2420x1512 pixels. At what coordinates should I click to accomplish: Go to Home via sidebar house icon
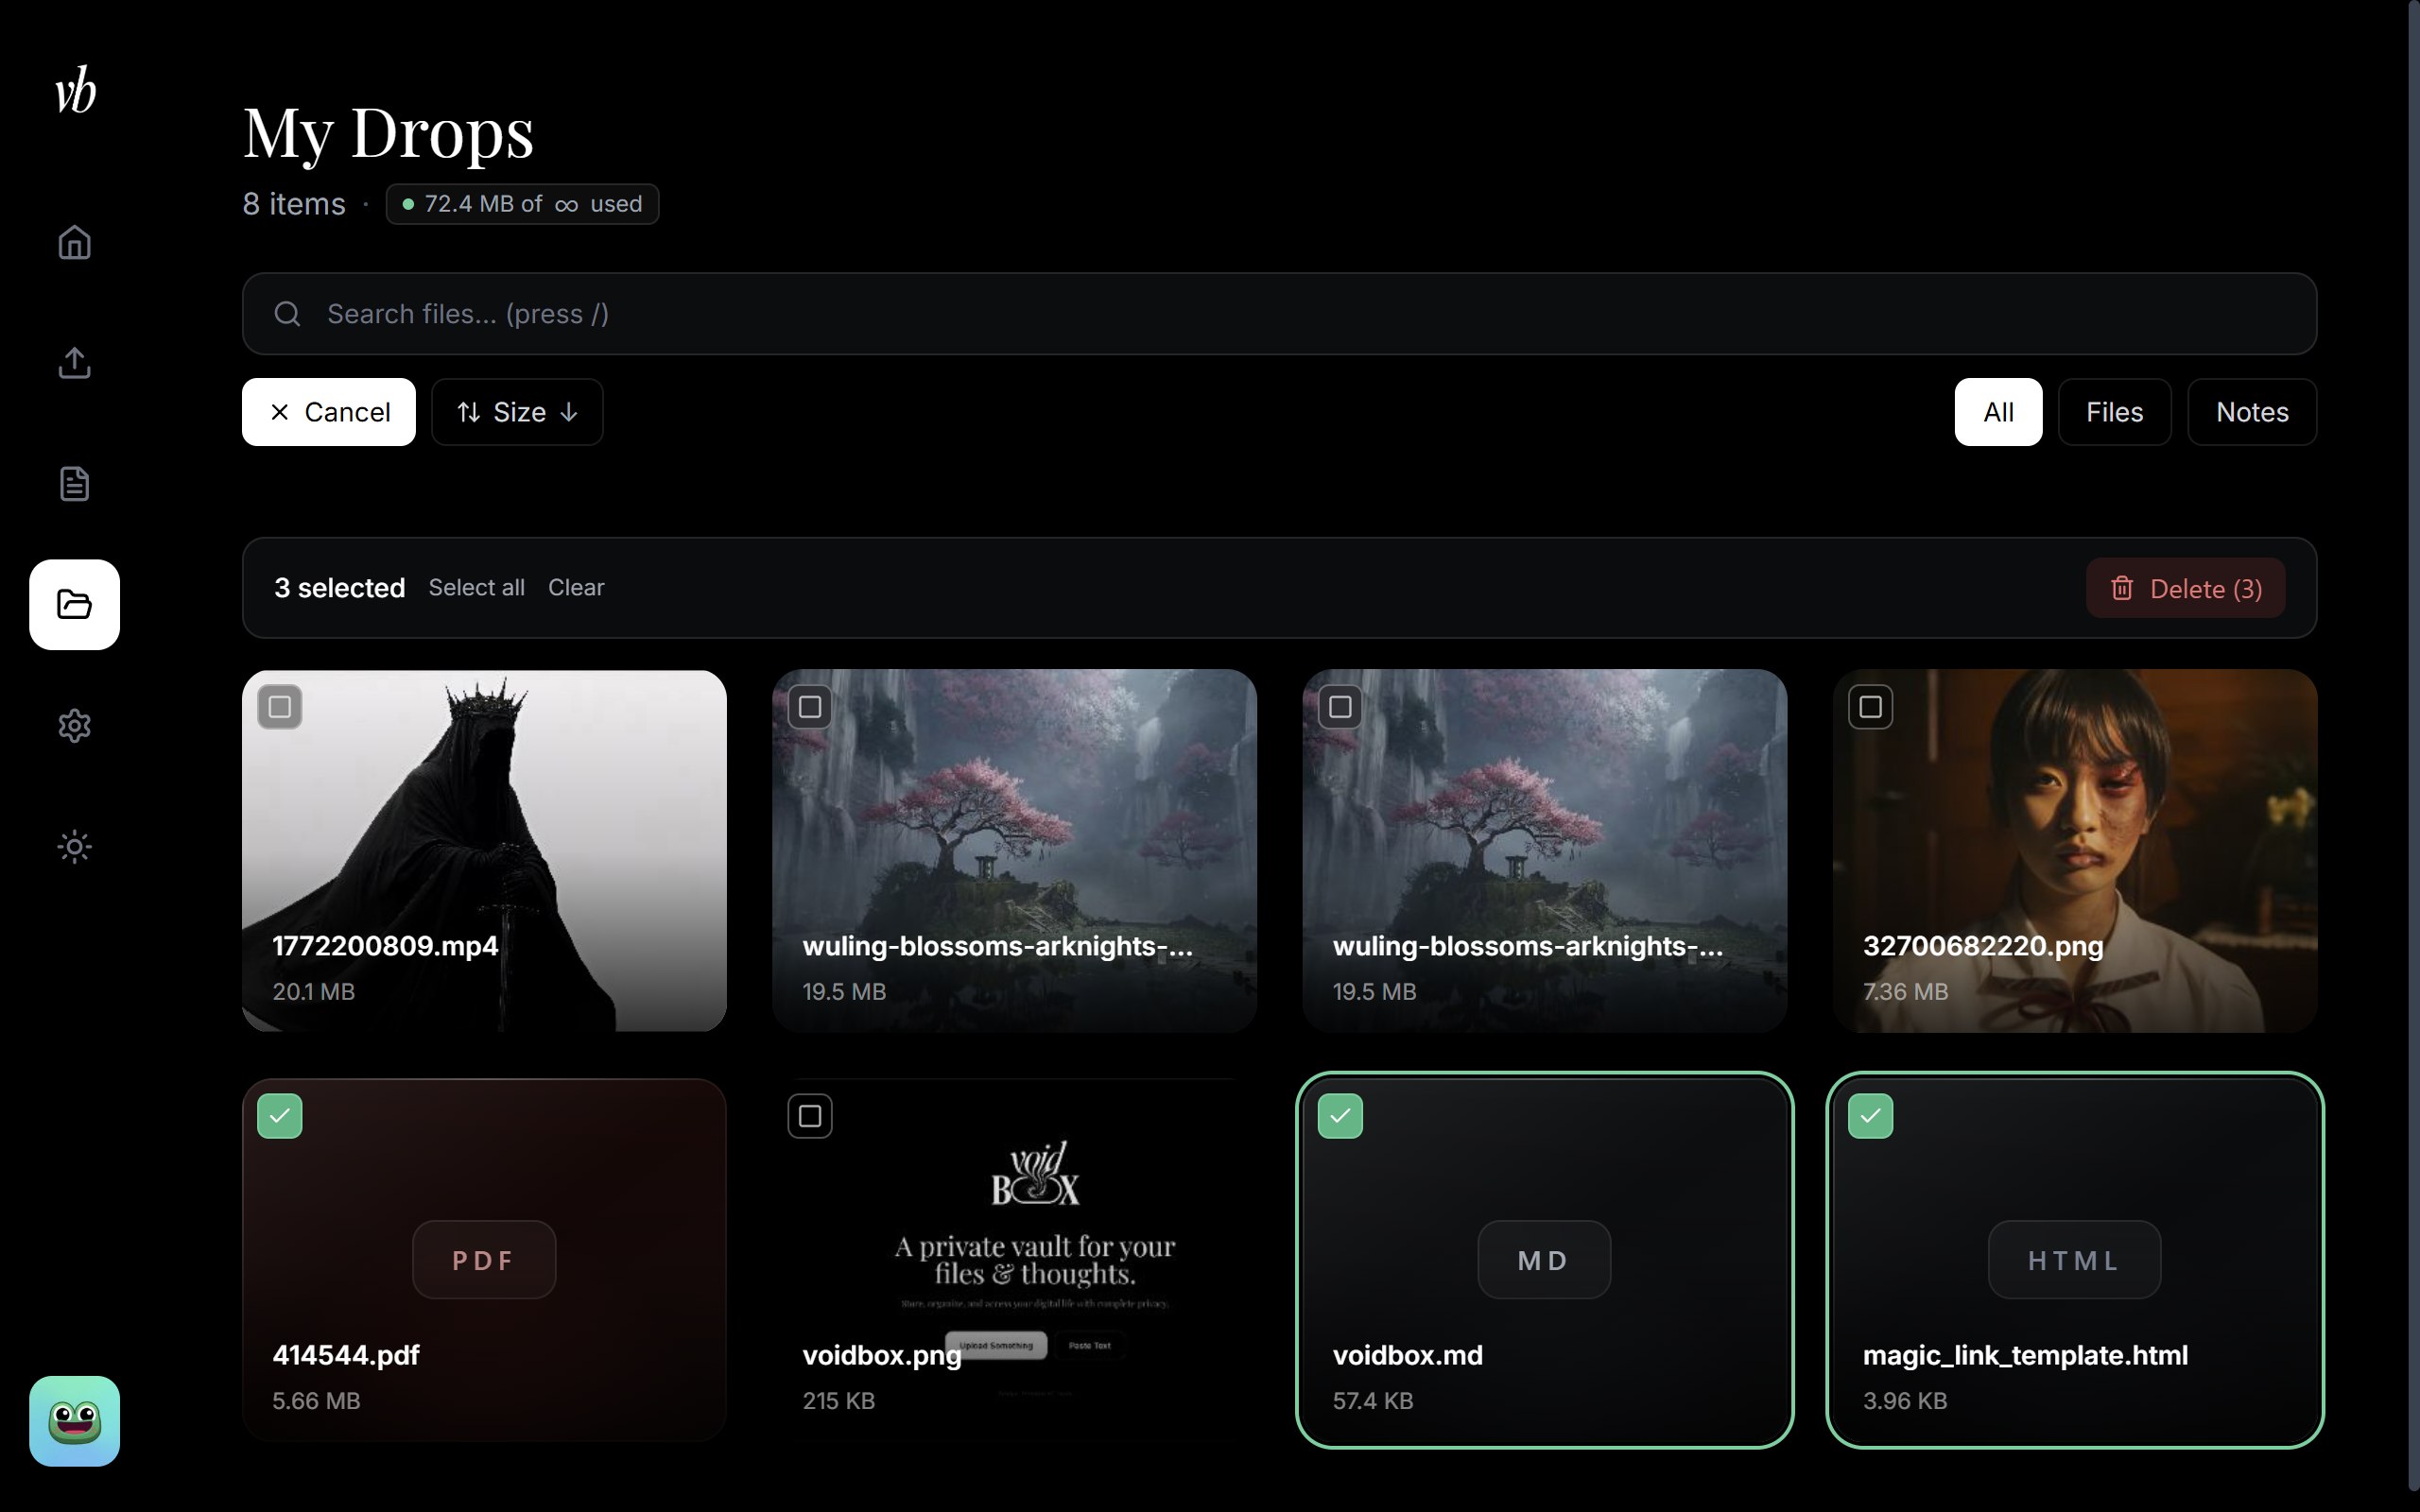[x=75, y=242]
